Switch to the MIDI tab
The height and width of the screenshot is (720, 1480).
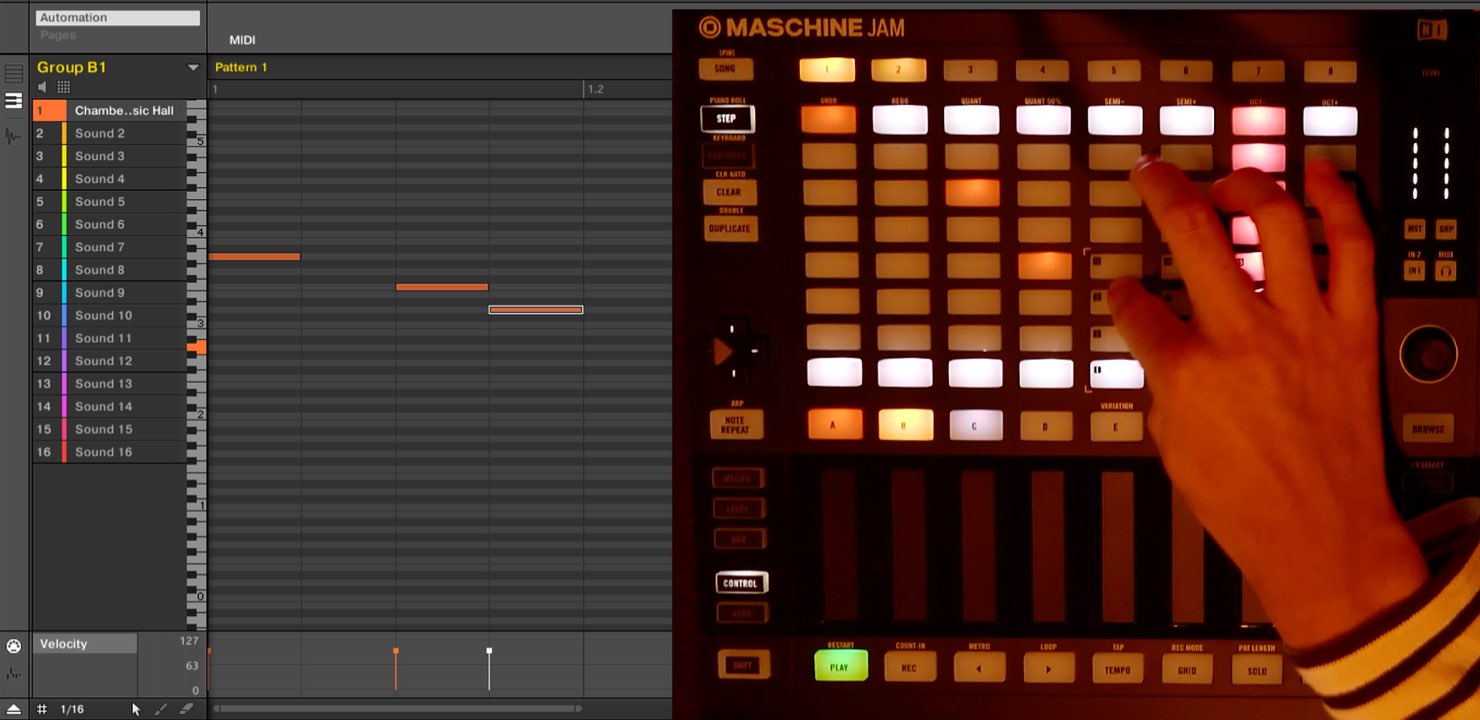tap(242, 40)
